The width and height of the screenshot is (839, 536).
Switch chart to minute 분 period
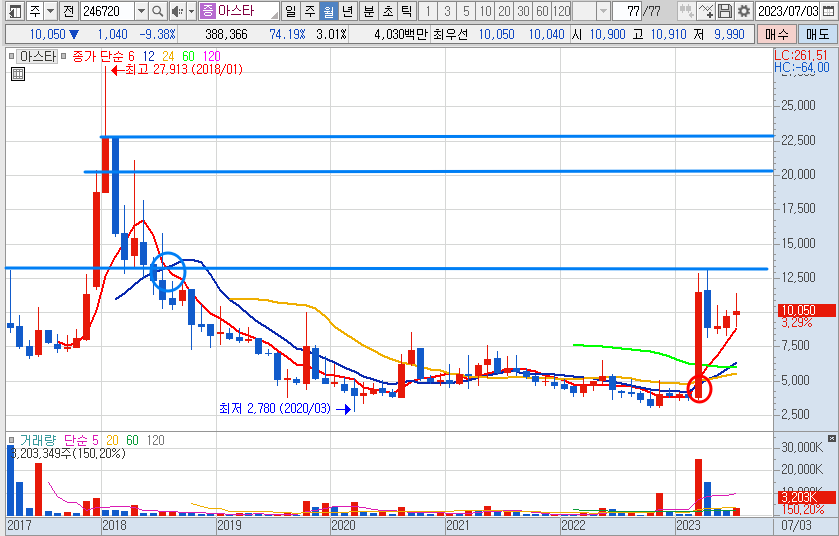[369, 11]
